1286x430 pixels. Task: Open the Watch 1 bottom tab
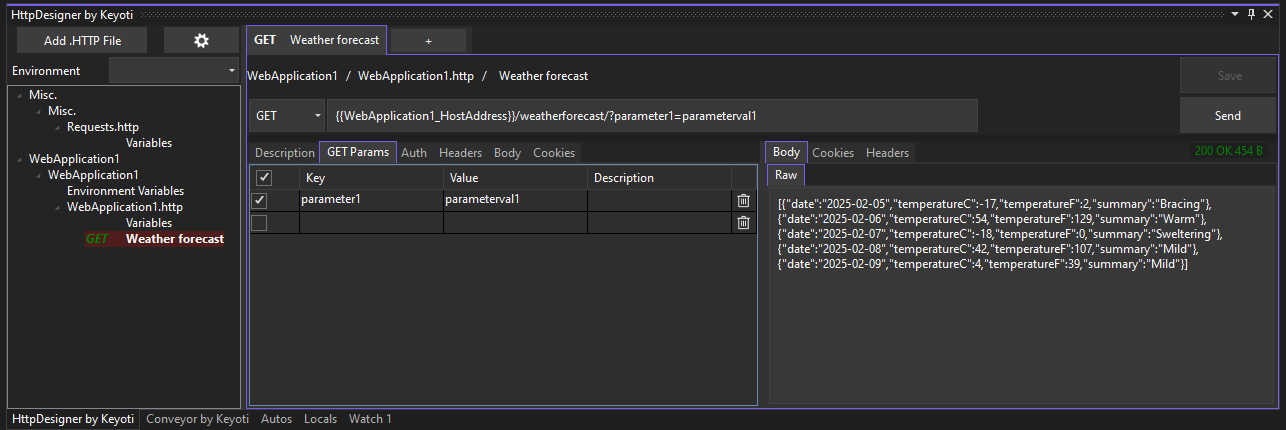click(370, 419)
